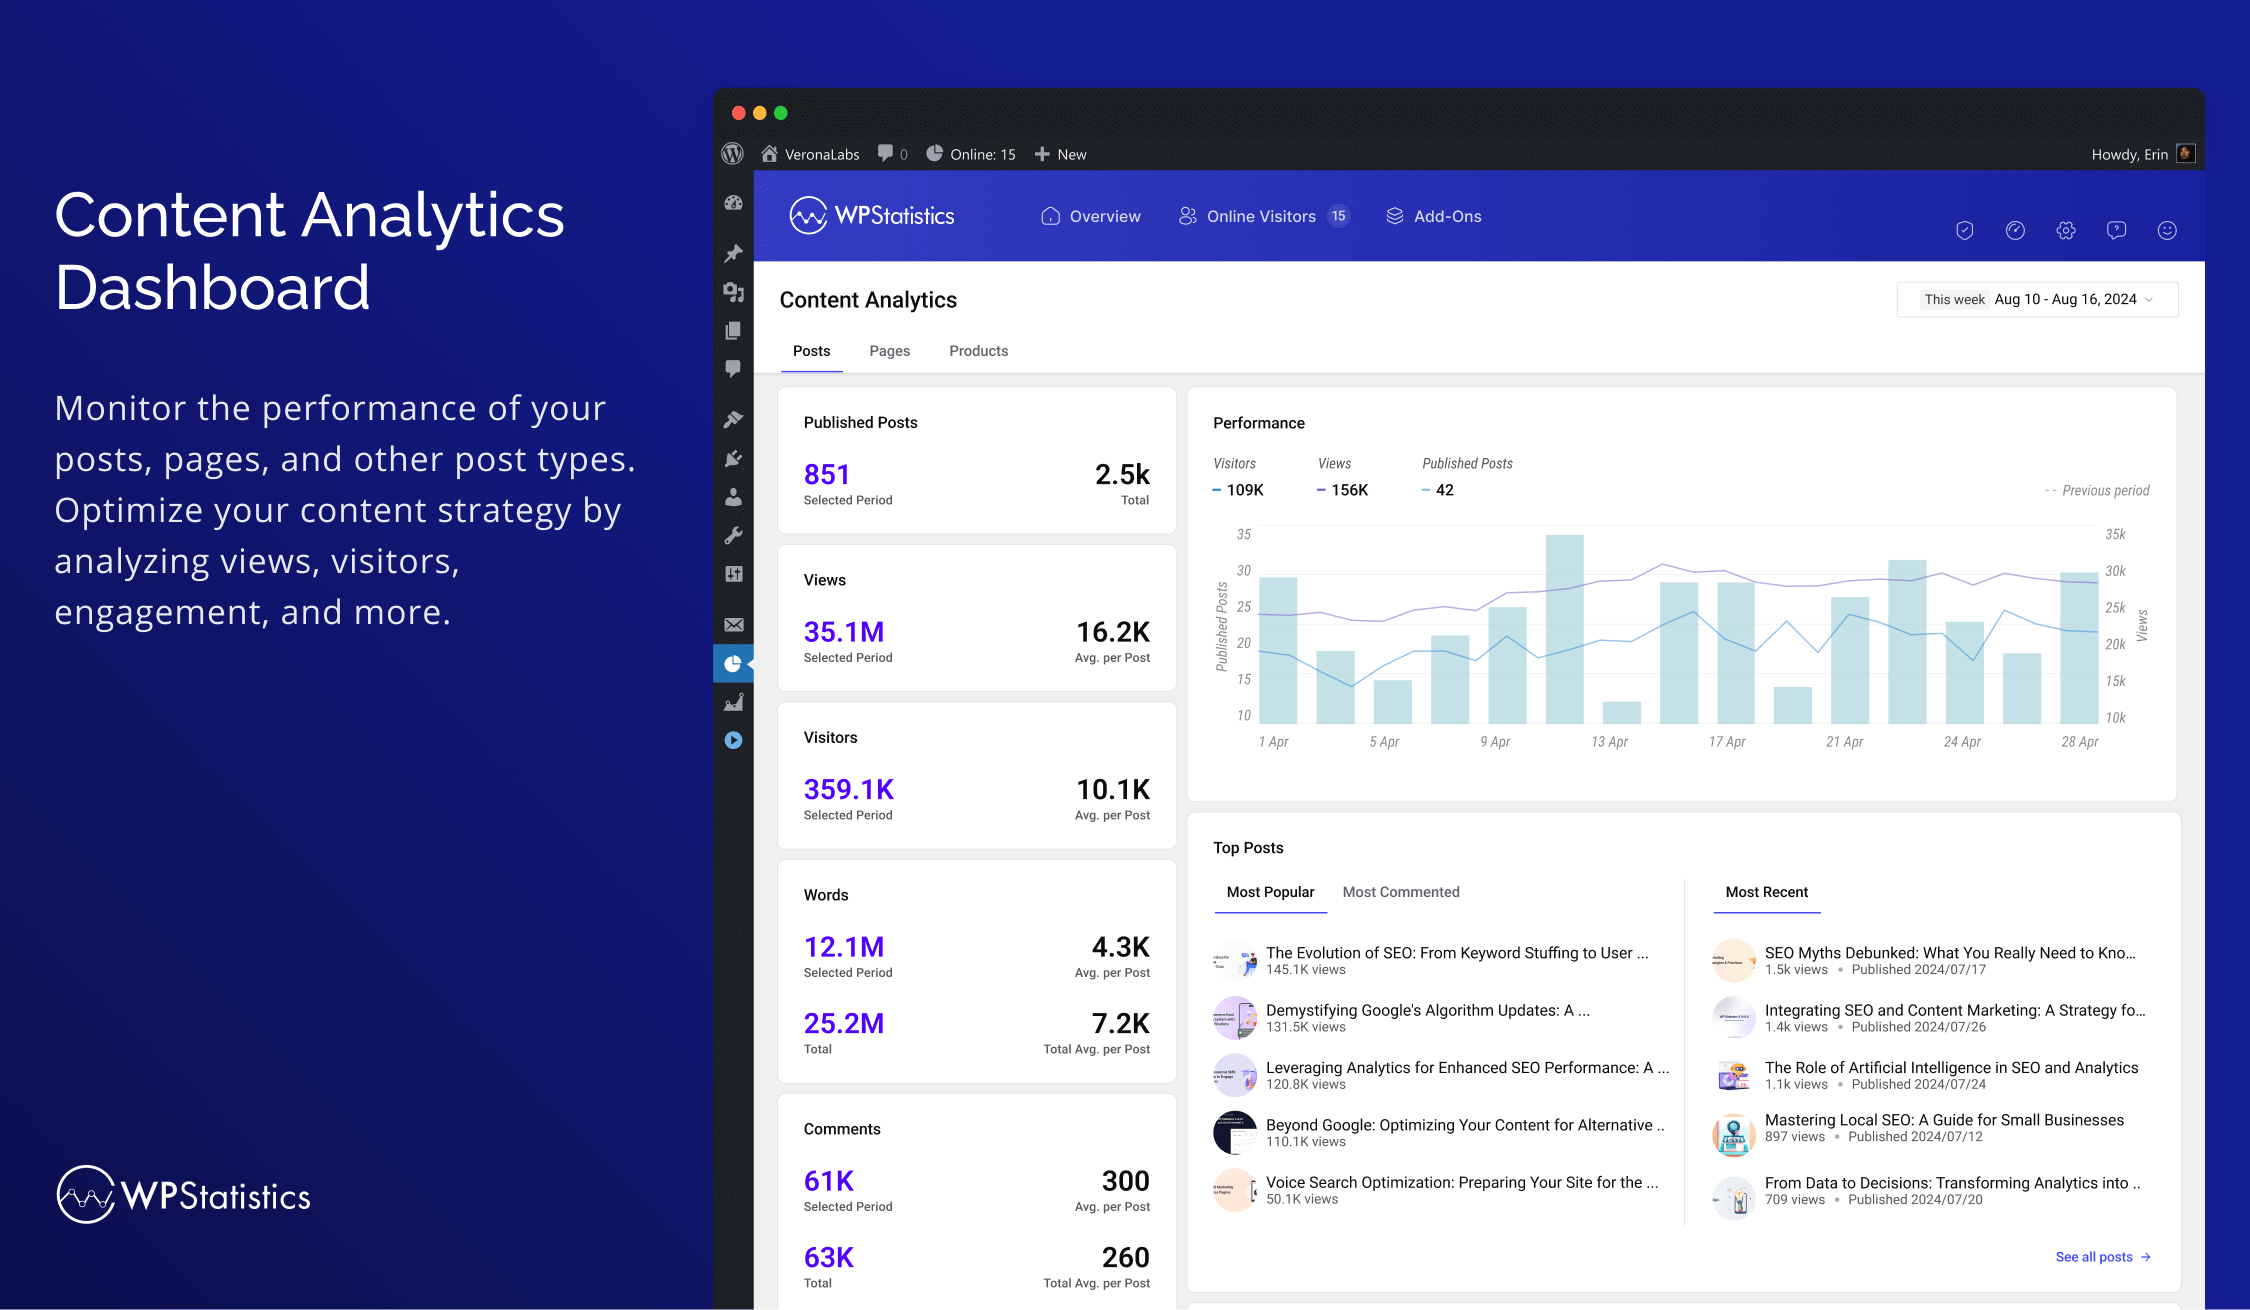Screen dimensions: 2250x1310
Task: Open 'Integrating SEO and Content Marketing' post
Action: pyautogui.click(x=1954, y=1010)
